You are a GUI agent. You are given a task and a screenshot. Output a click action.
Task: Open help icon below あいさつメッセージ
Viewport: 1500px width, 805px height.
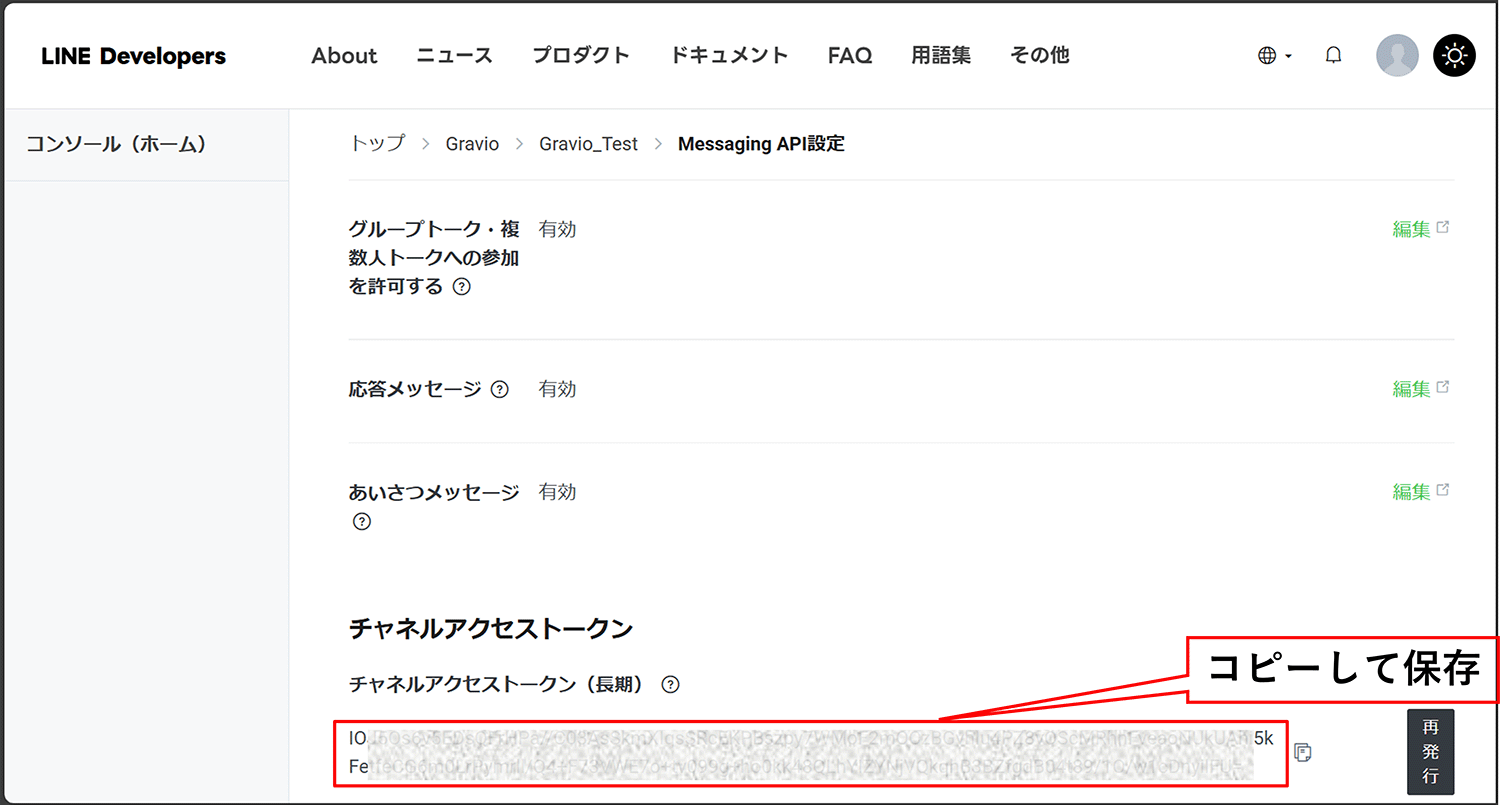pyautogui.click(x=362, y=521)
